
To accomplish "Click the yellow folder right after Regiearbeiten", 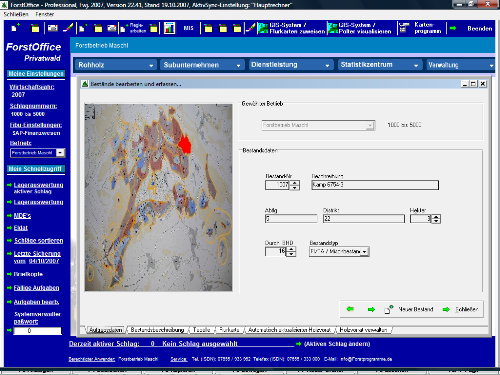I will 153,28.
